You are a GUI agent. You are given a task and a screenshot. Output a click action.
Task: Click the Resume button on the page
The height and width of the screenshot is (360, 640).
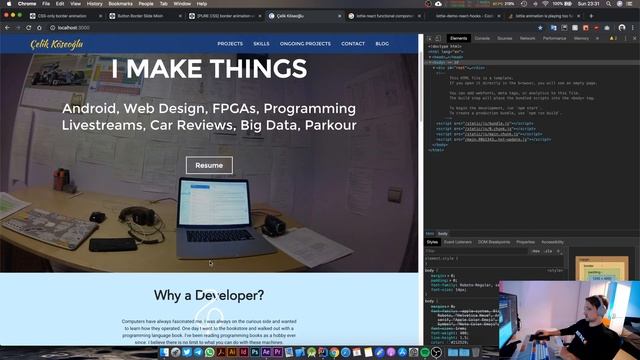[x=209, y=165]
